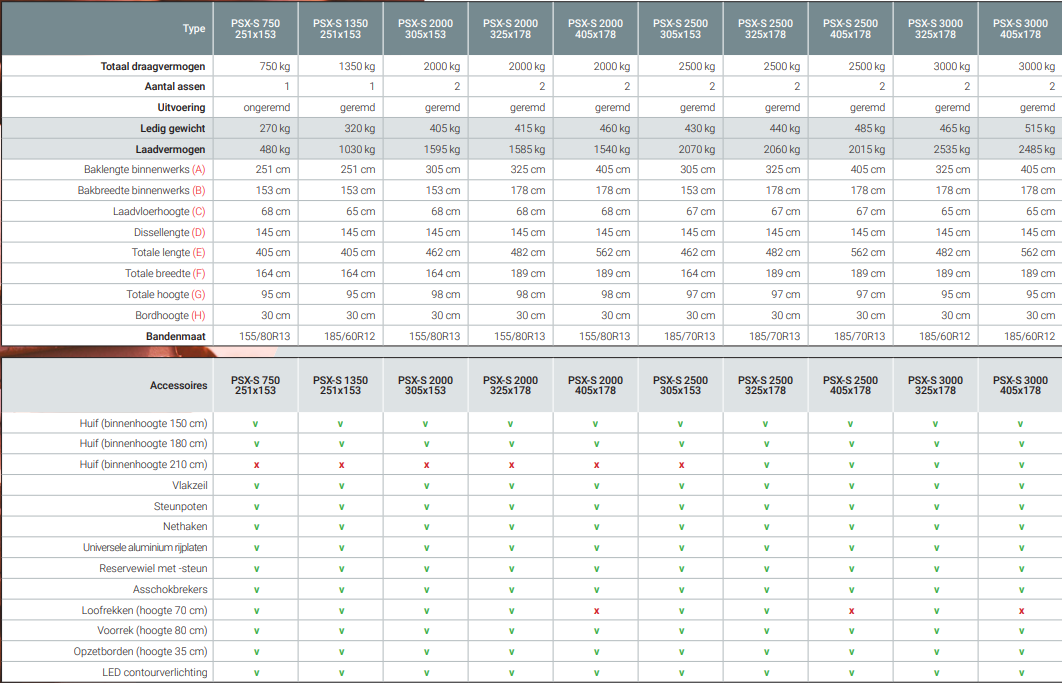Select 'Huif (binnenhoogte 150 cm)' accessory label
This screenshot has width=1062, height=683.
pyautogui.click(x=144, y=423)
